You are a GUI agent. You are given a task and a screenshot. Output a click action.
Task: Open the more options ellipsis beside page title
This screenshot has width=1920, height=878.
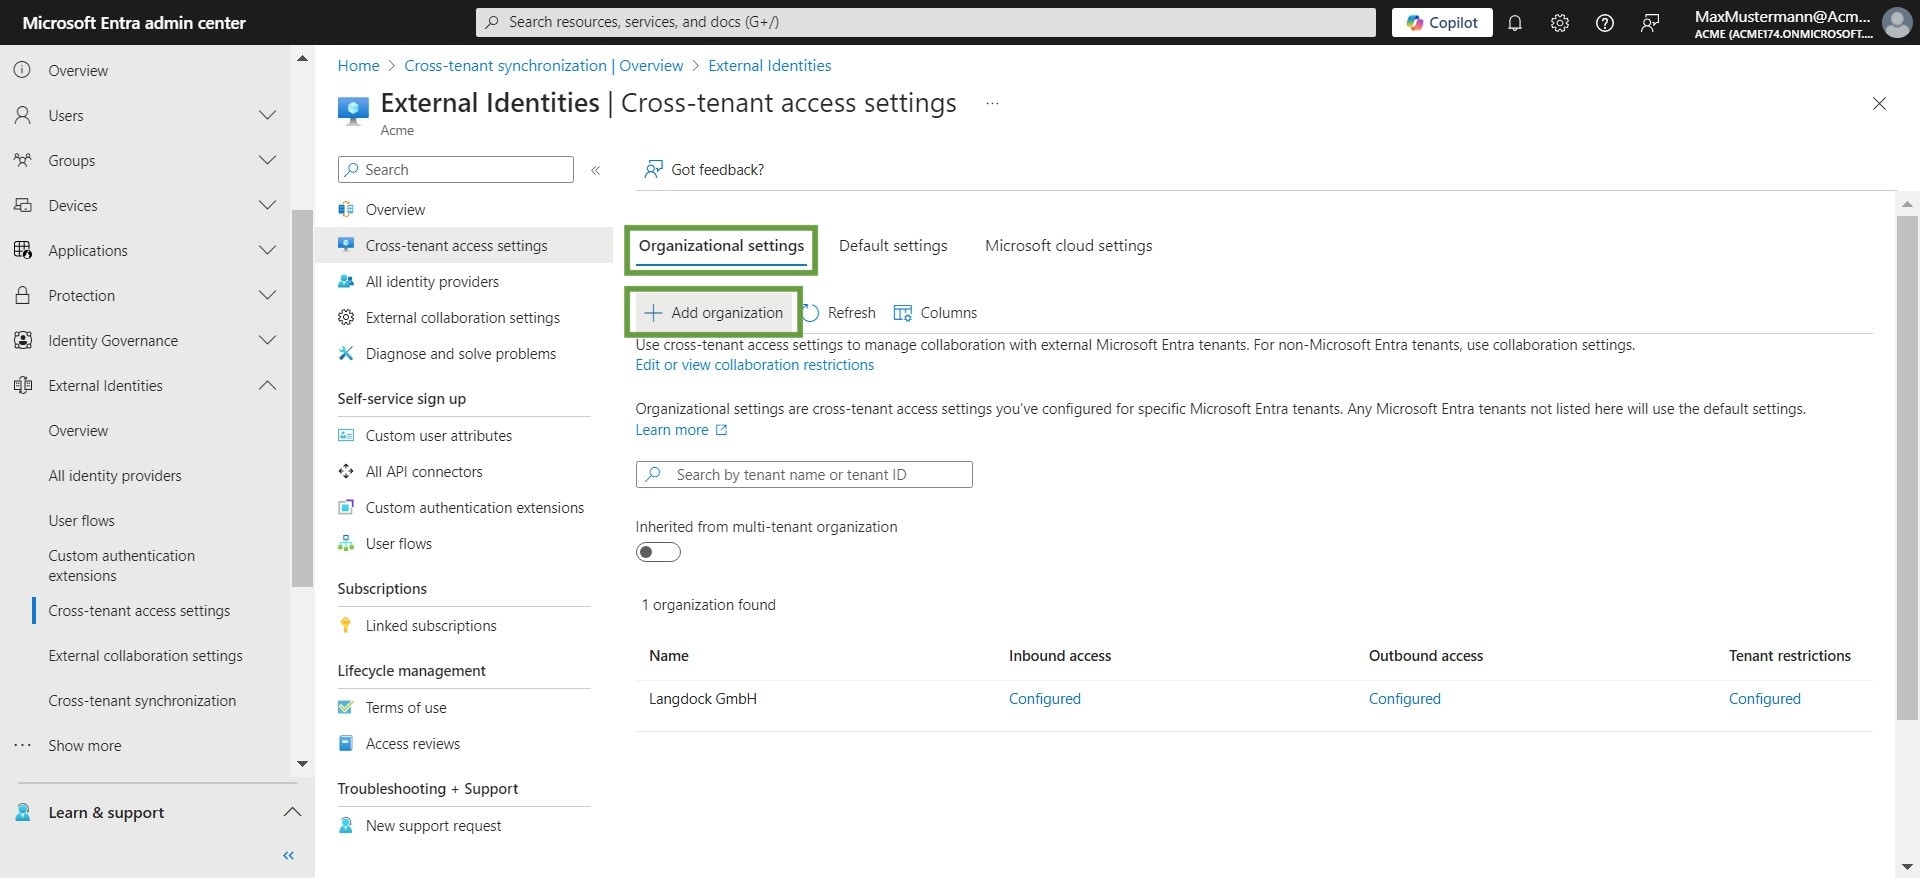(x=992, y=103)
